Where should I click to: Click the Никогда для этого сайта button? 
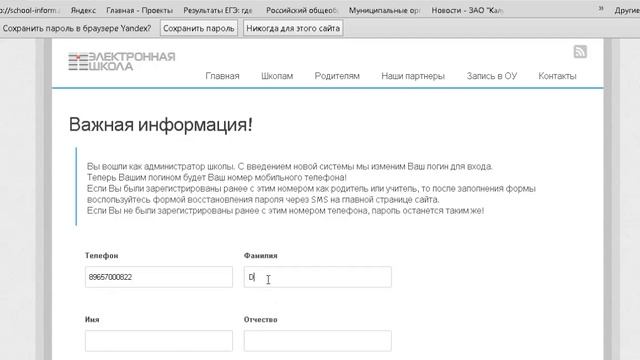click(293, 28)
